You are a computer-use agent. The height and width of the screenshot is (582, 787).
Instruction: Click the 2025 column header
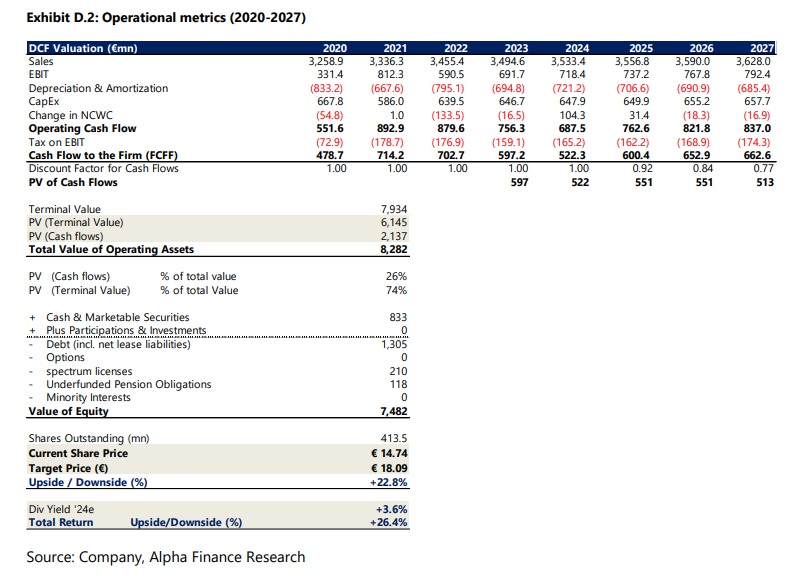point(641,48)
